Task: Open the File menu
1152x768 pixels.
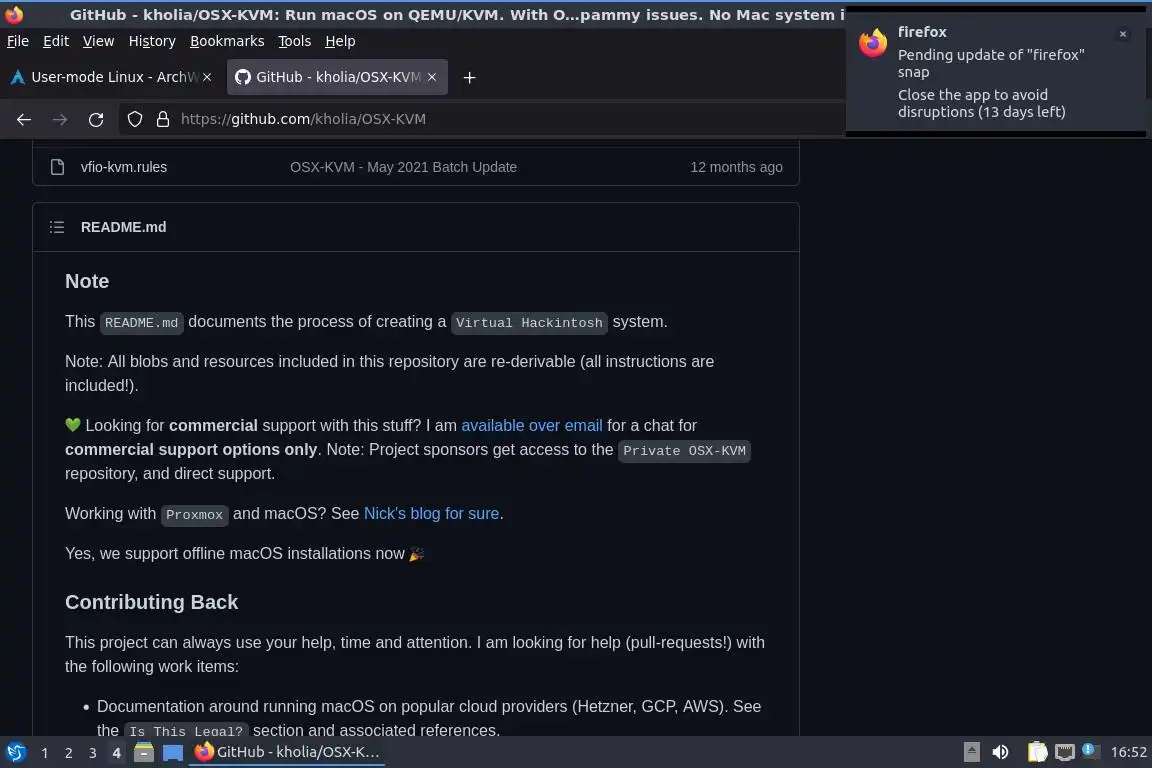Action: pyautogui.click(x=18, y=41)
